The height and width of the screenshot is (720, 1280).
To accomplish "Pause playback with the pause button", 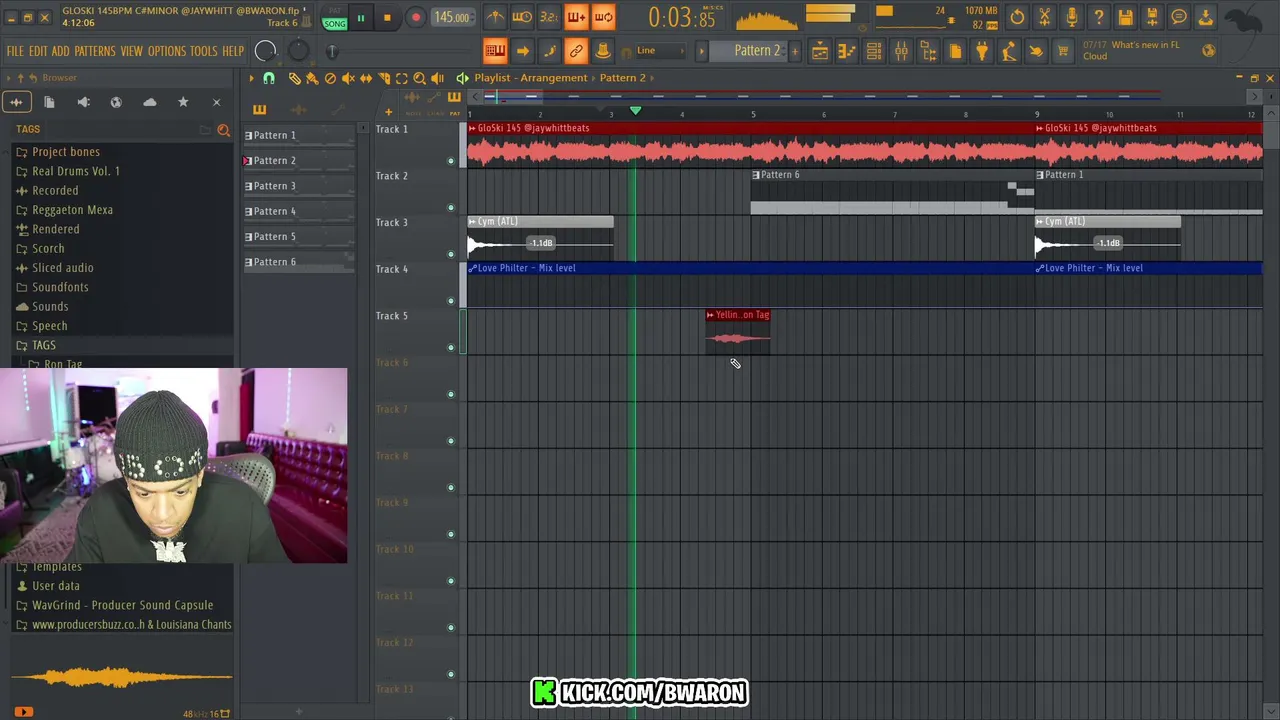I will coord(361,18).
